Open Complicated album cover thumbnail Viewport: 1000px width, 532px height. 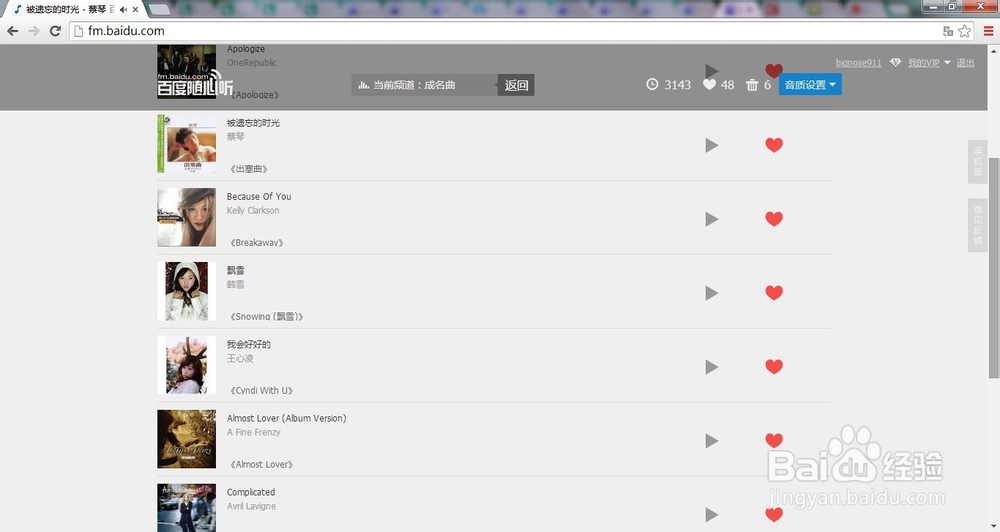(x=187, y=508)
